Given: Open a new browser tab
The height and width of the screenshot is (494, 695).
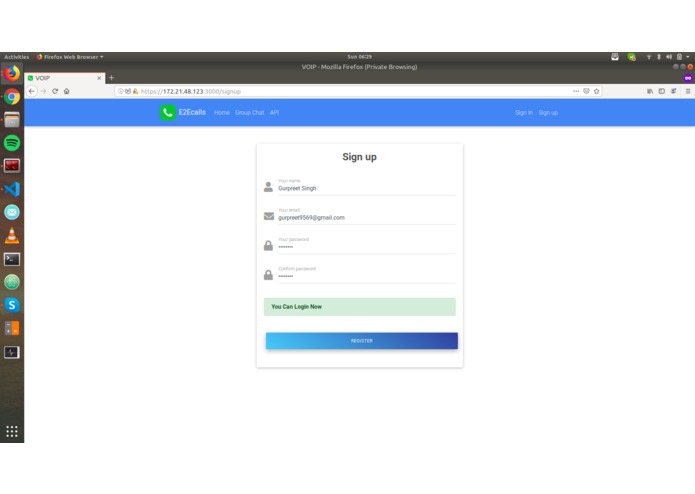Looking at the screenshot, I should [x=111, y=78].
